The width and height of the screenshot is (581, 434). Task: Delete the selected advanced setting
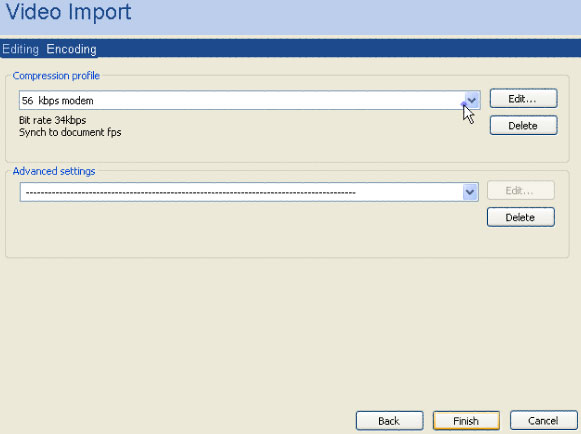[520, 217]
